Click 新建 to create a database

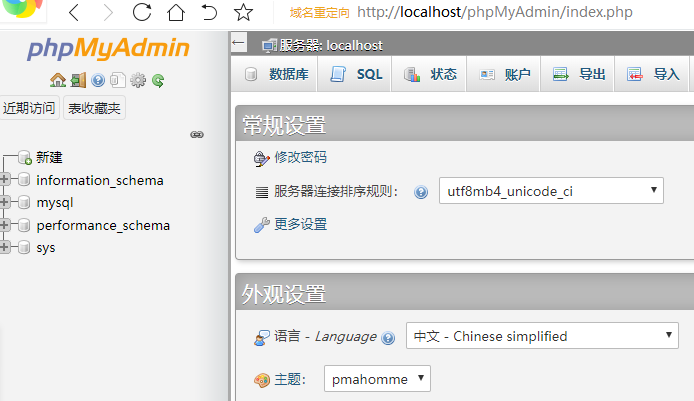point(49,158)
